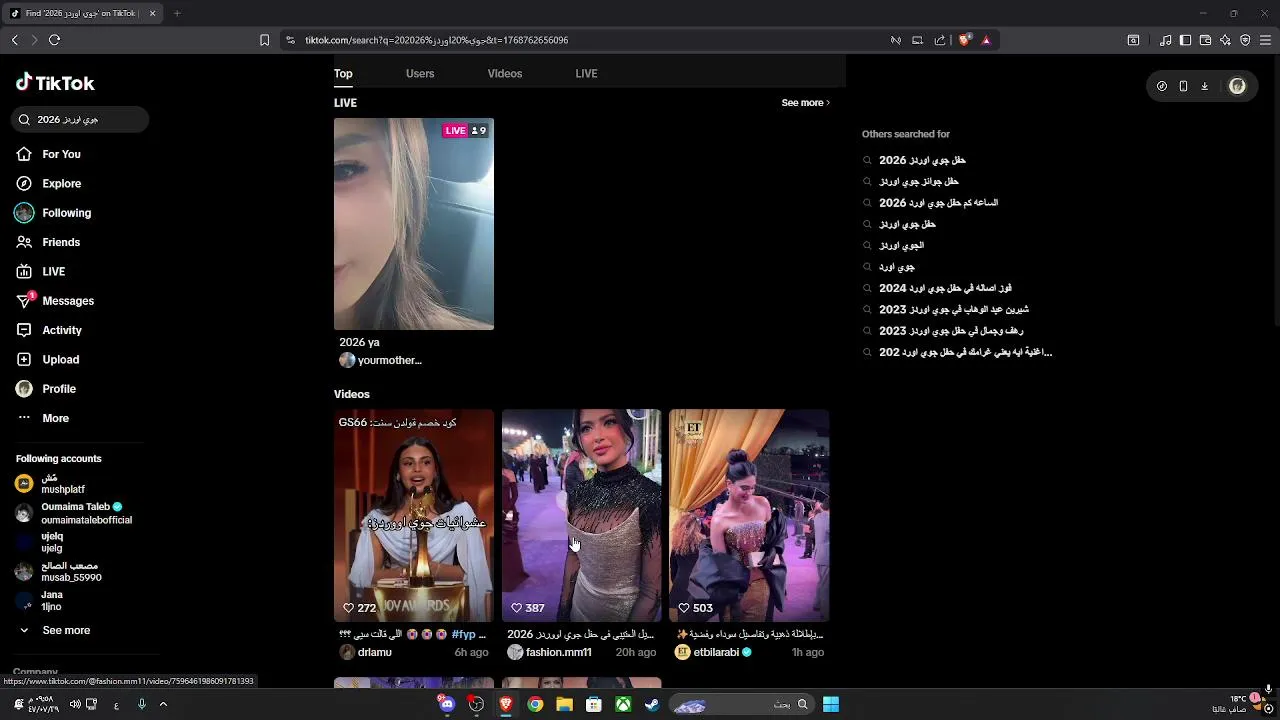Open musab_55990 followed account
The image size is (1280, 720).
(59, 571)
